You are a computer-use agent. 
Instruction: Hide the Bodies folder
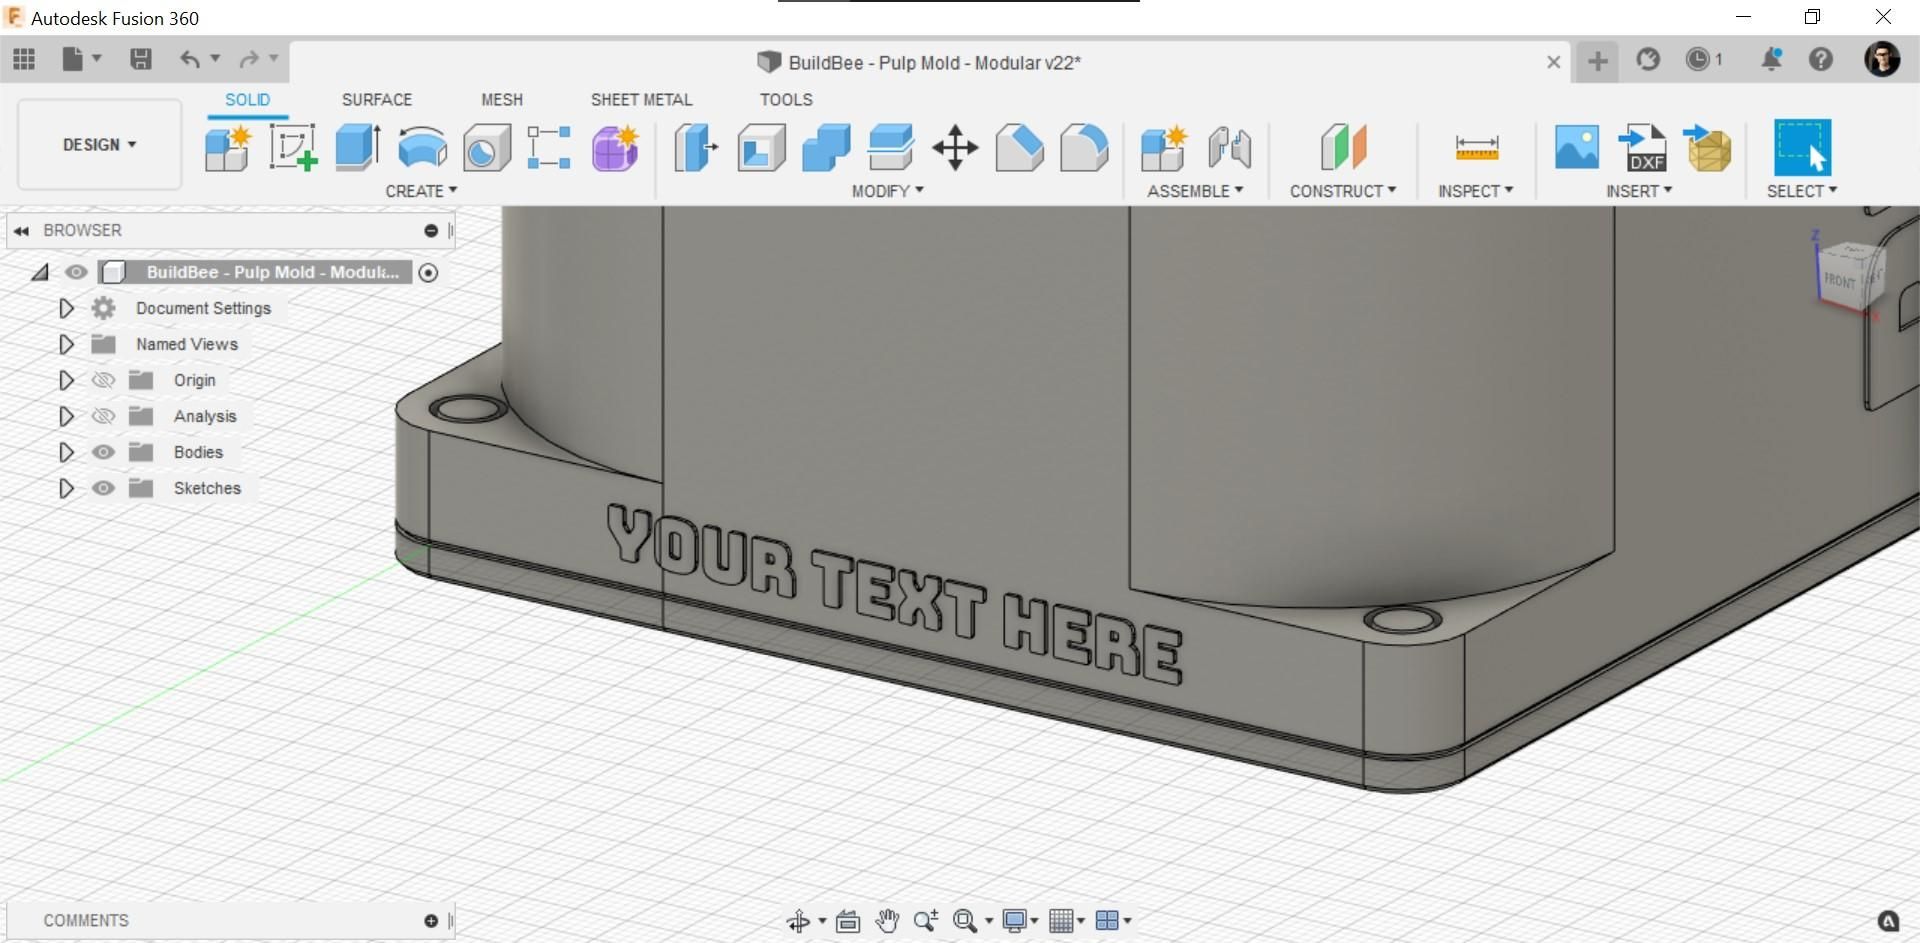[x=103, y=452]
